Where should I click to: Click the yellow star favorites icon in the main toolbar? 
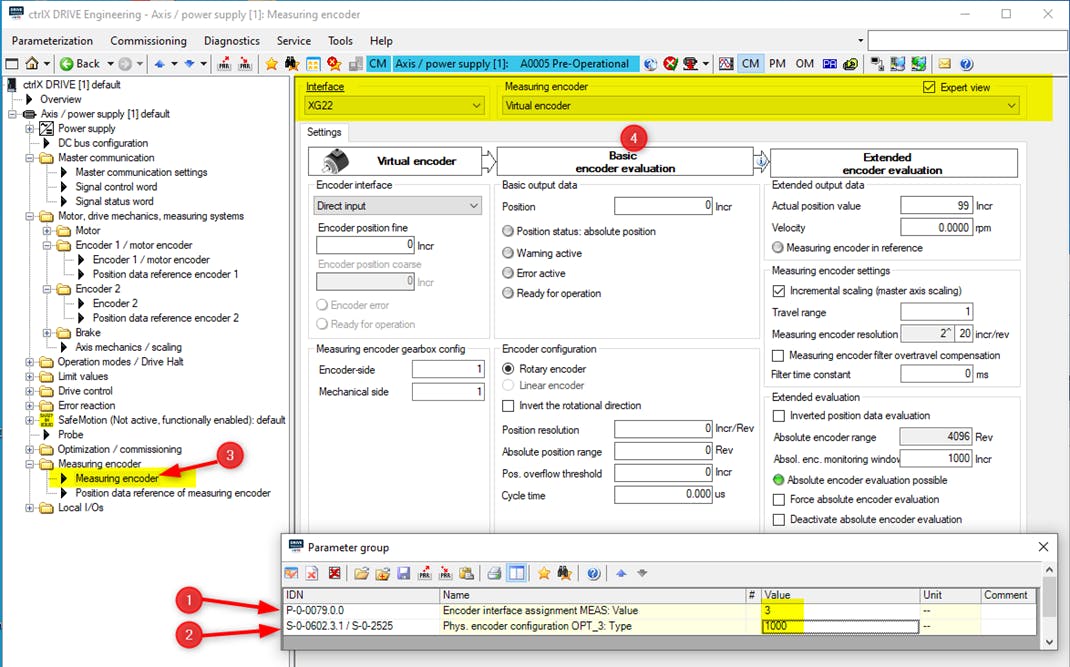[271, 64]
